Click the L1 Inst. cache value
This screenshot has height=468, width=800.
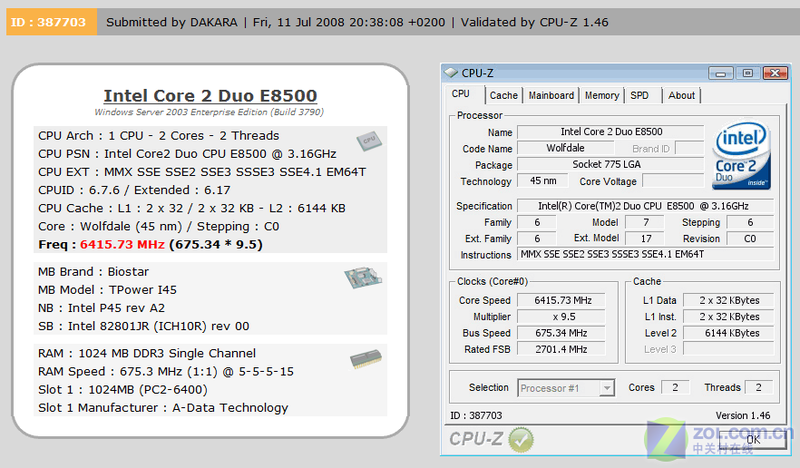tap(729, 317)
